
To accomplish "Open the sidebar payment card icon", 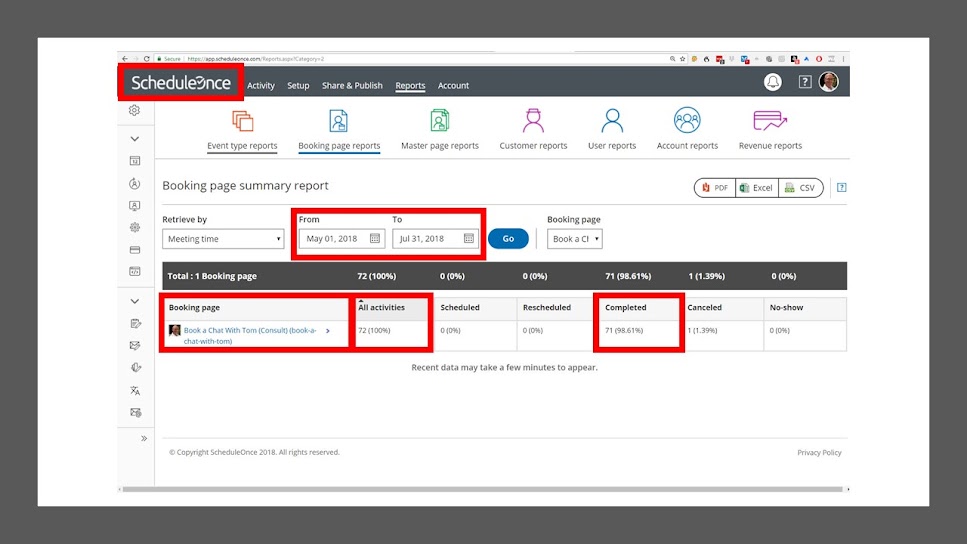I will tap(135, 250).
